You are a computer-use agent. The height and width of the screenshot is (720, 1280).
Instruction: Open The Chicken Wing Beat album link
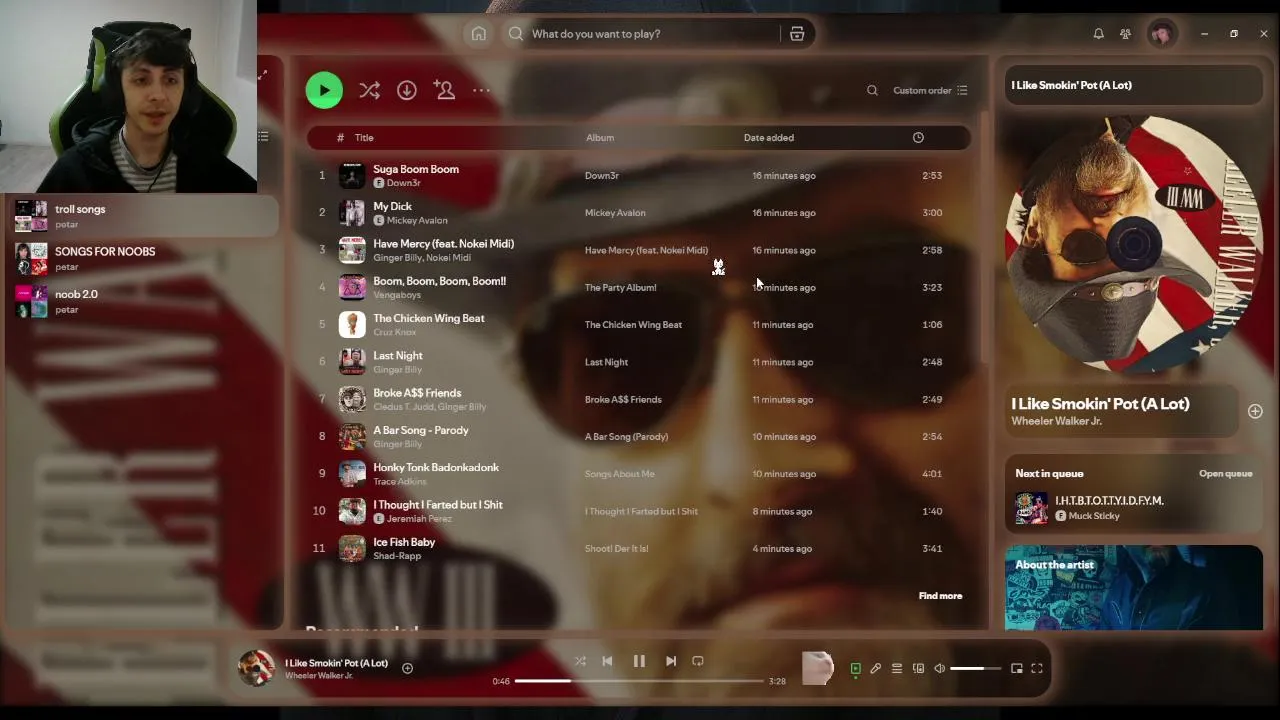tap(633, 325)
